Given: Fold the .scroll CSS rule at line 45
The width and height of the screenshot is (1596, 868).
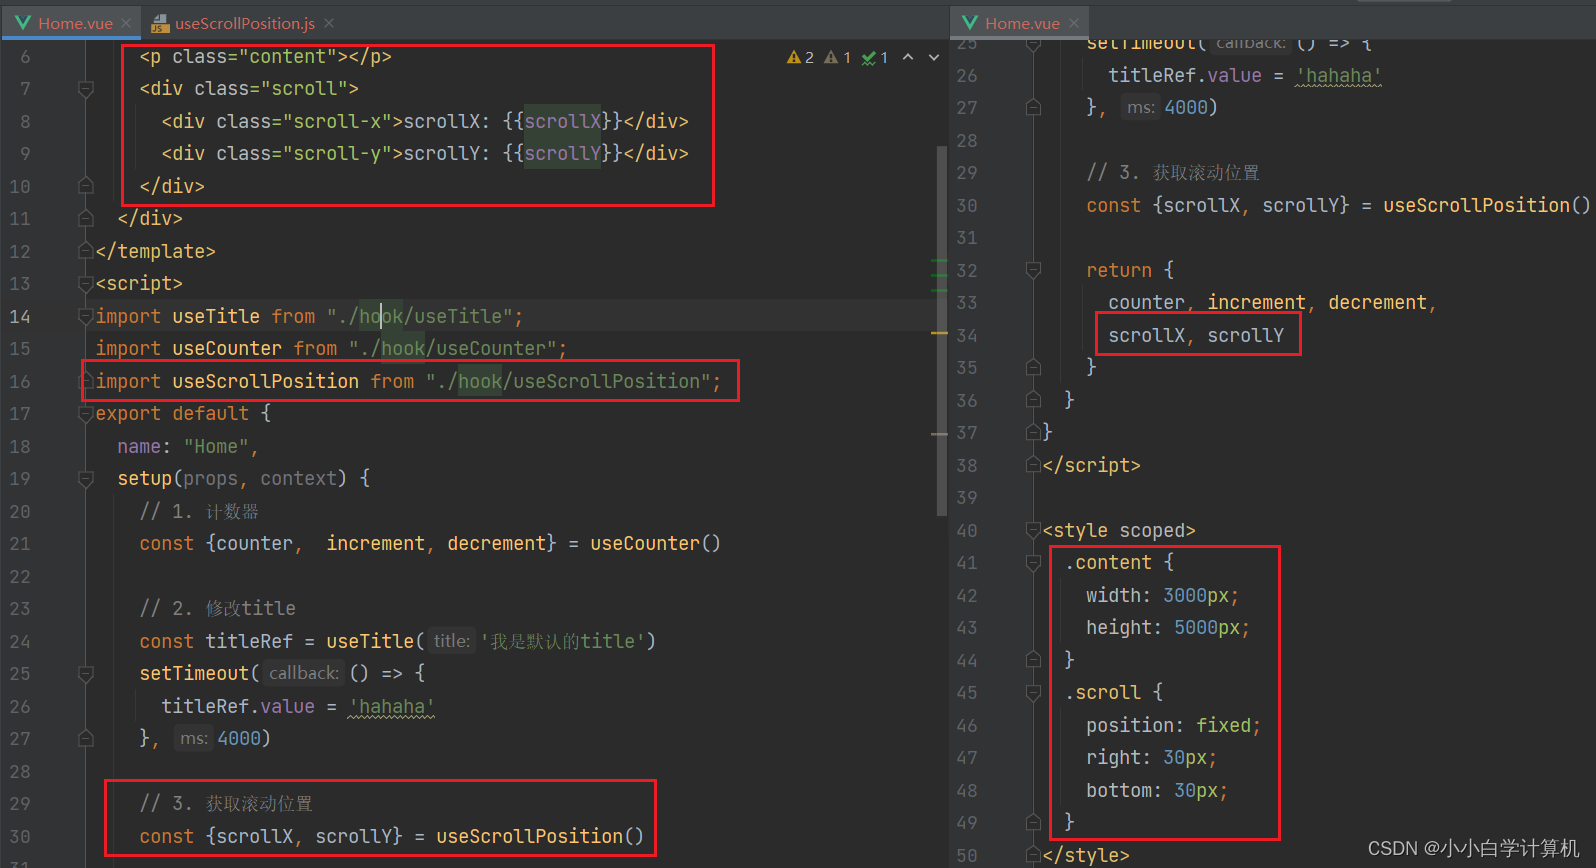Looking at the screenshot, I should (x=1034, y=692).
